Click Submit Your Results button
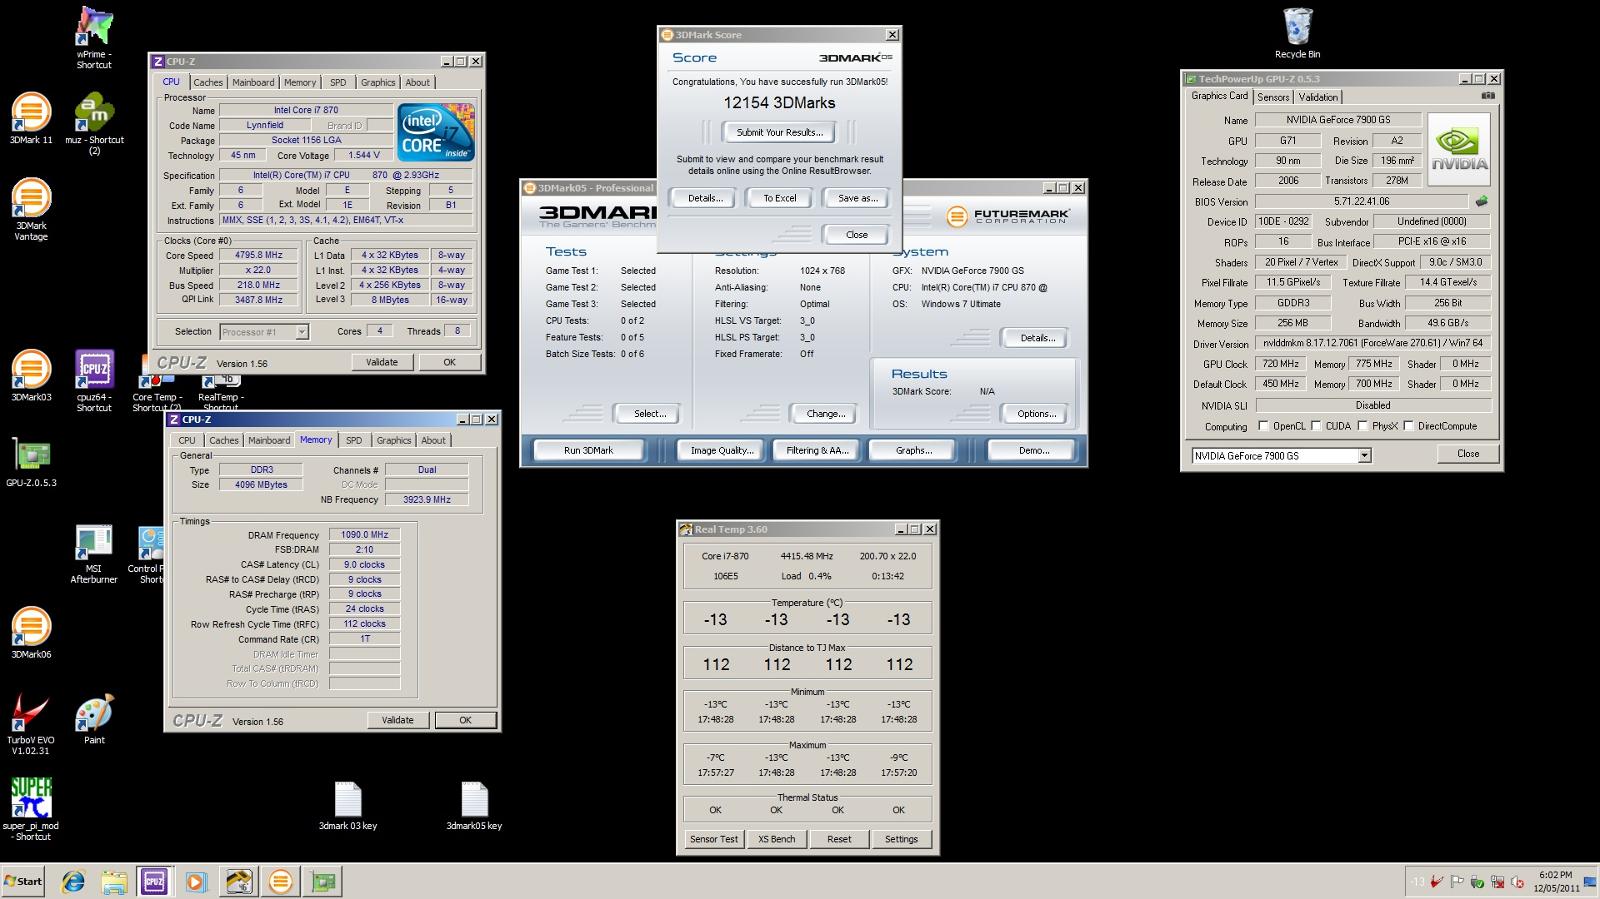 779,132
